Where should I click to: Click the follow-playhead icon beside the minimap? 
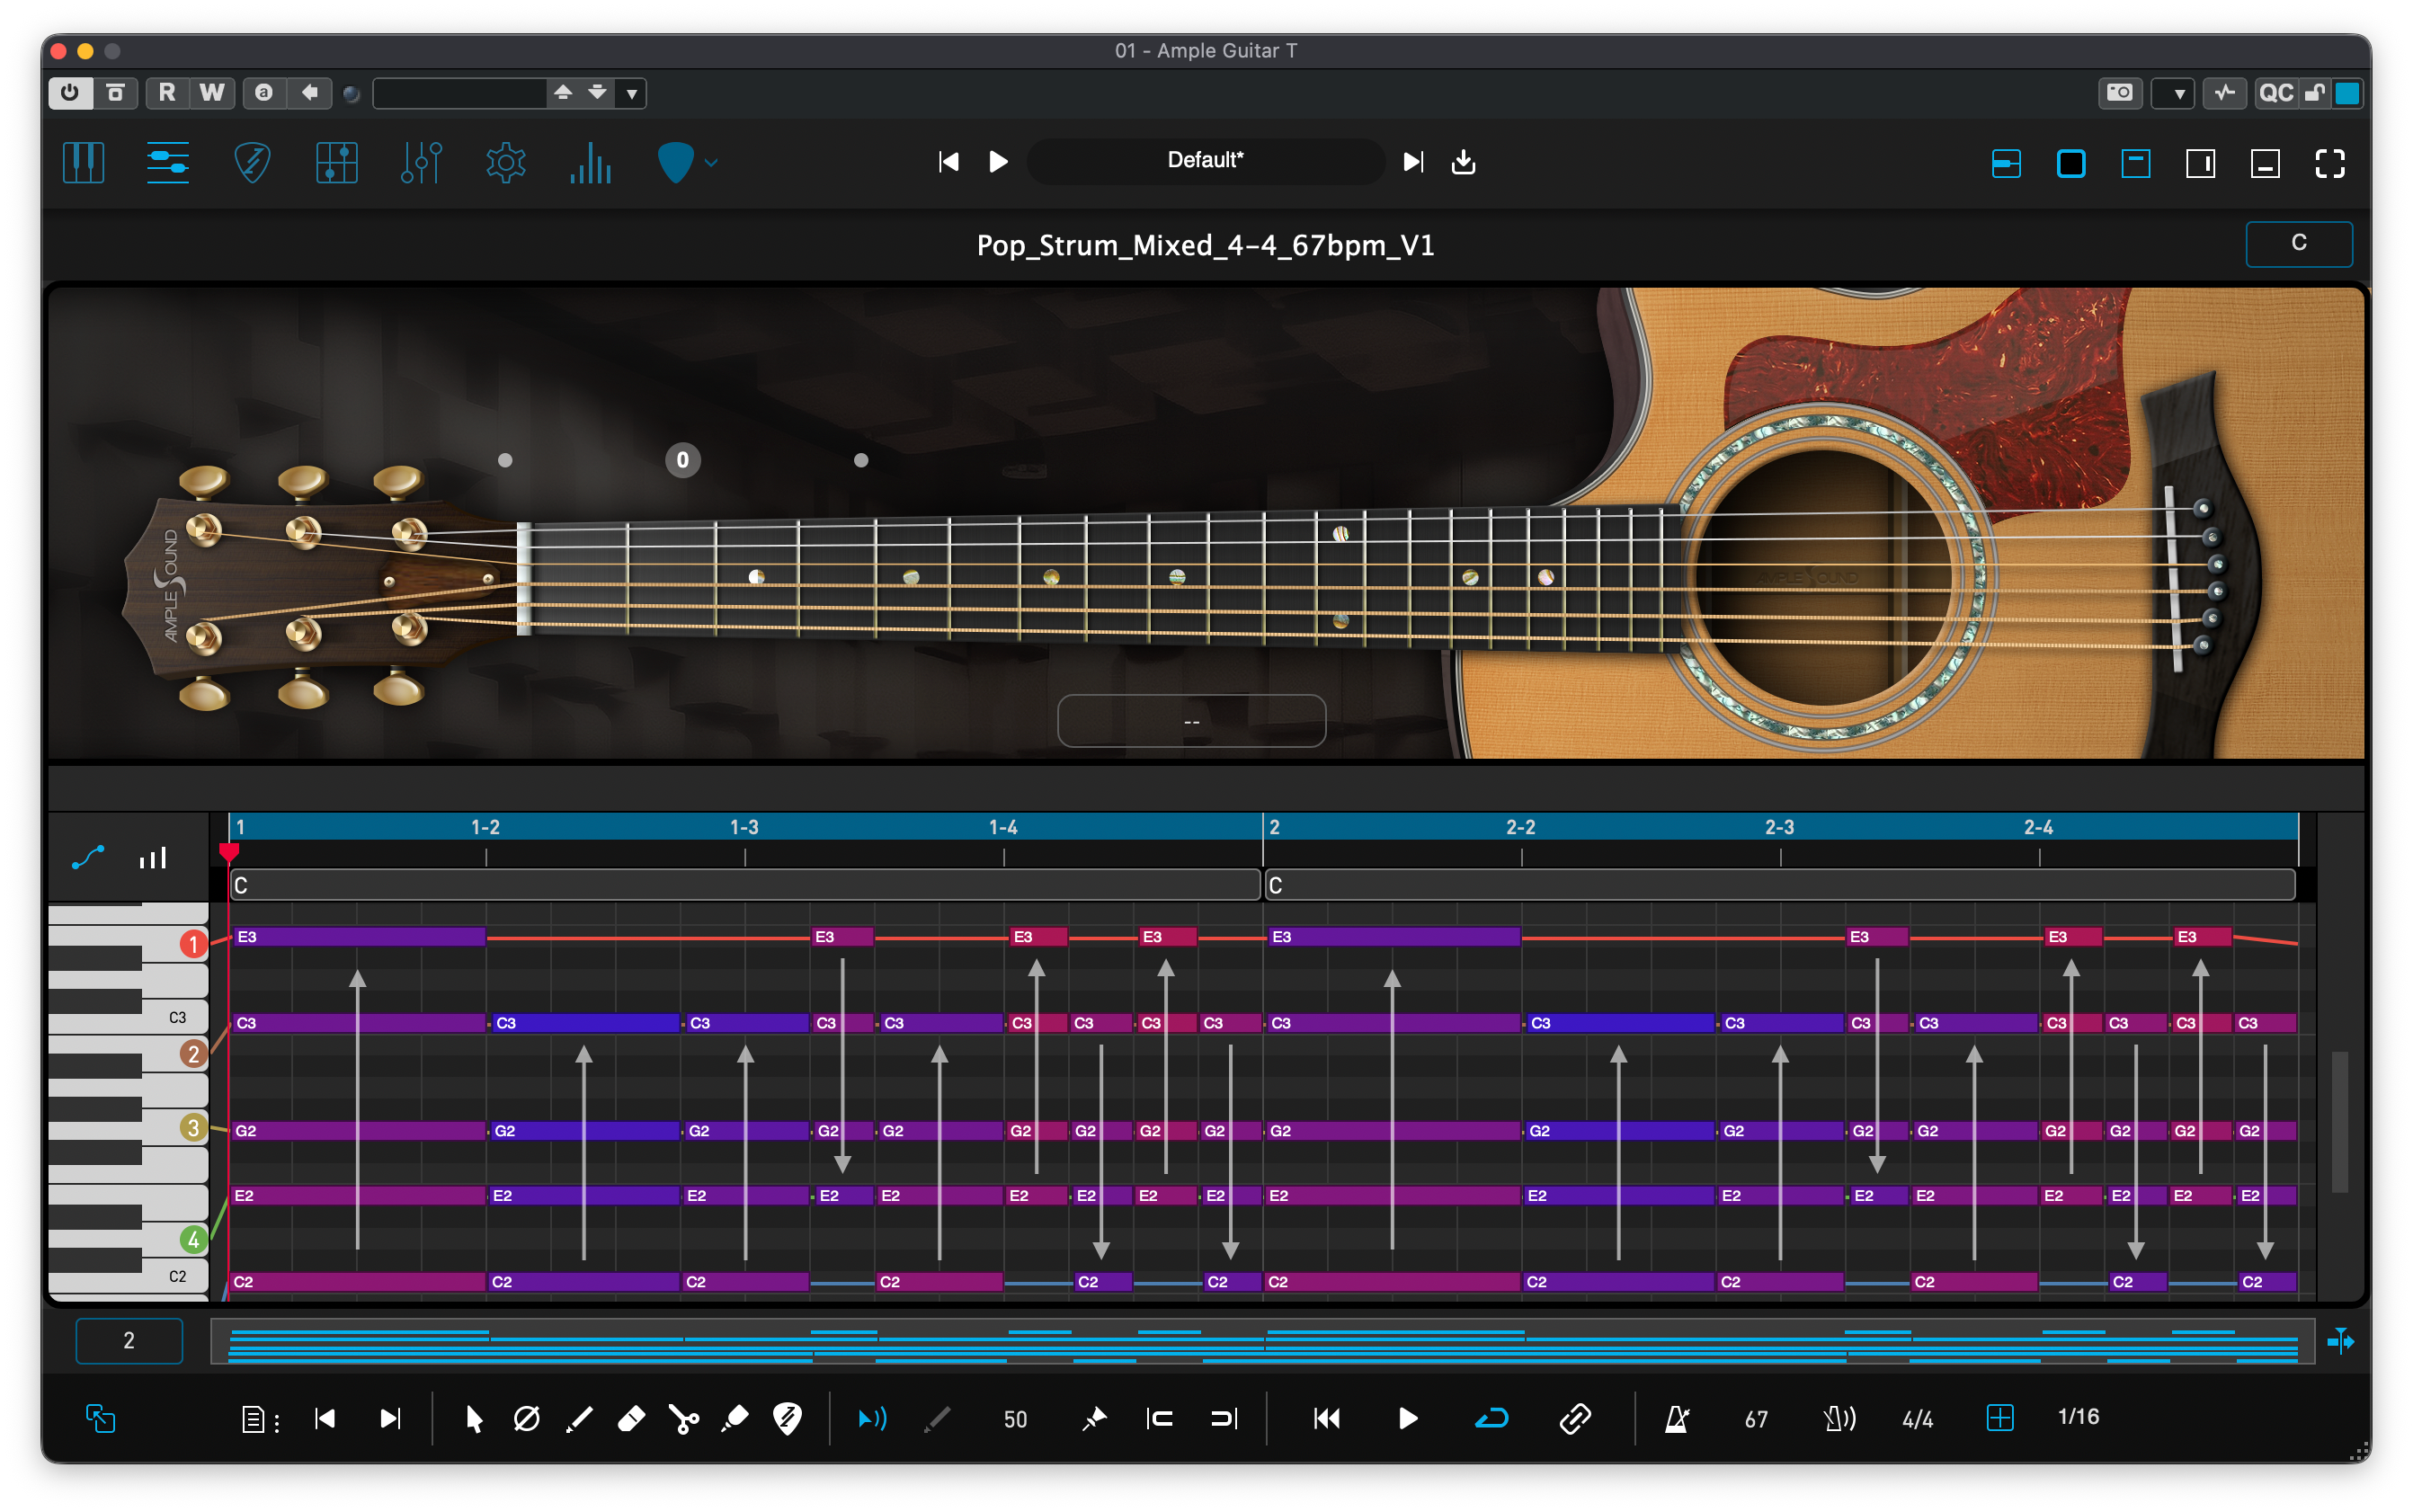2340,1341
